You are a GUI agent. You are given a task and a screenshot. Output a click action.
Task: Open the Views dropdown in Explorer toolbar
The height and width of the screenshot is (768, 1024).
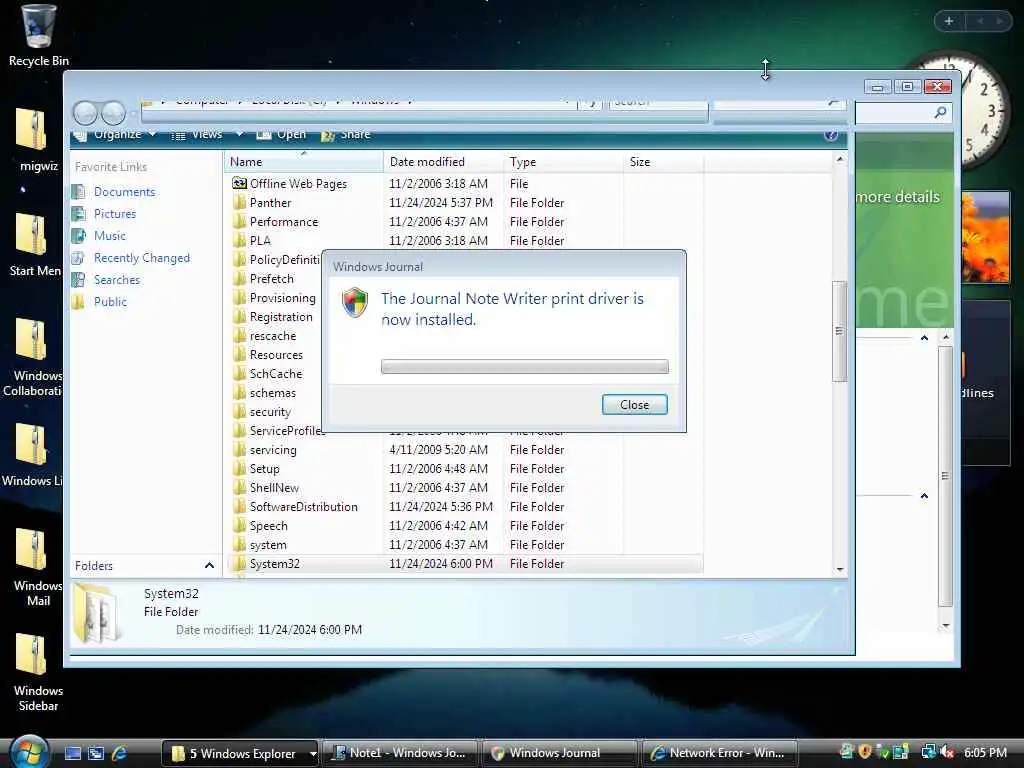(240, 135)
